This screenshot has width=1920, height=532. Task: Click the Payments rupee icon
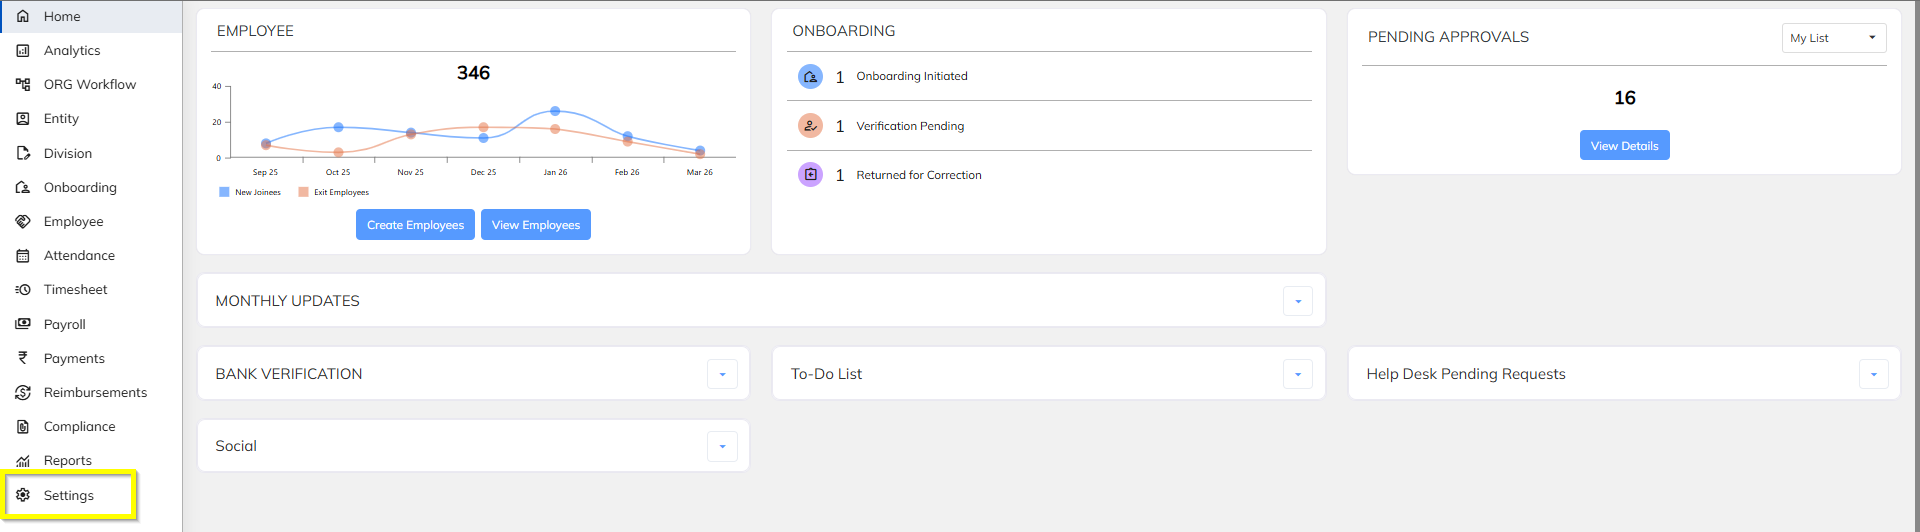tap(23, 358)
